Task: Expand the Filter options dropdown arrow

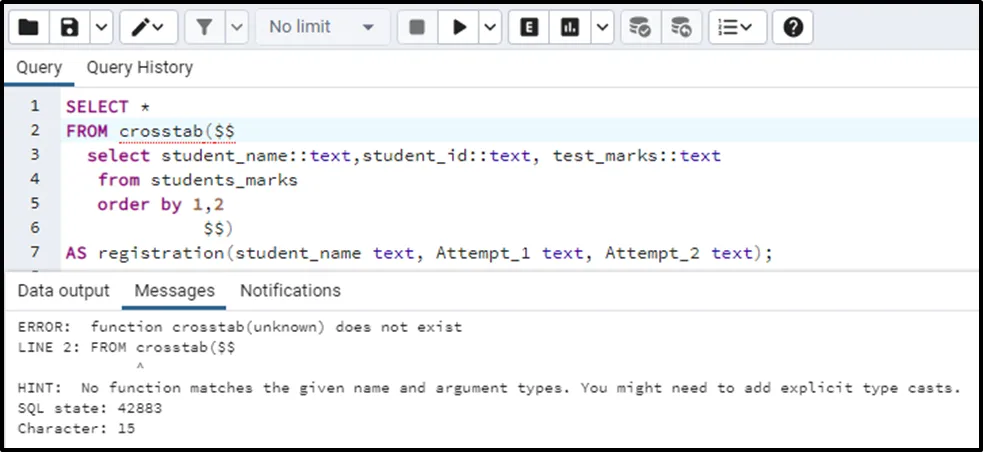Action: point(236,27)
